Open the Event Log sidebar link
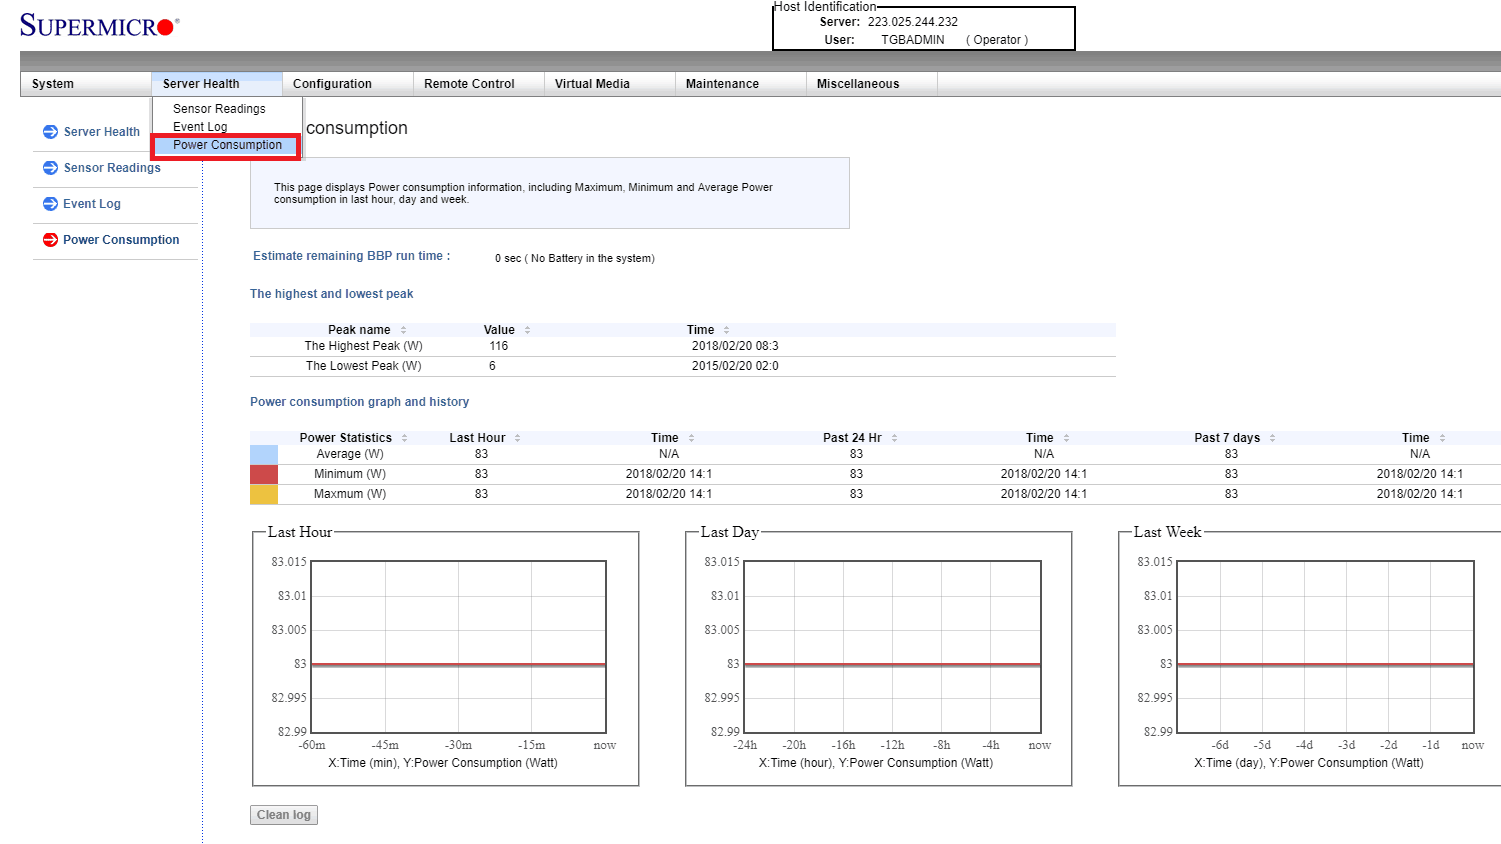This screenshot has height=844, width=1501. 92,204
